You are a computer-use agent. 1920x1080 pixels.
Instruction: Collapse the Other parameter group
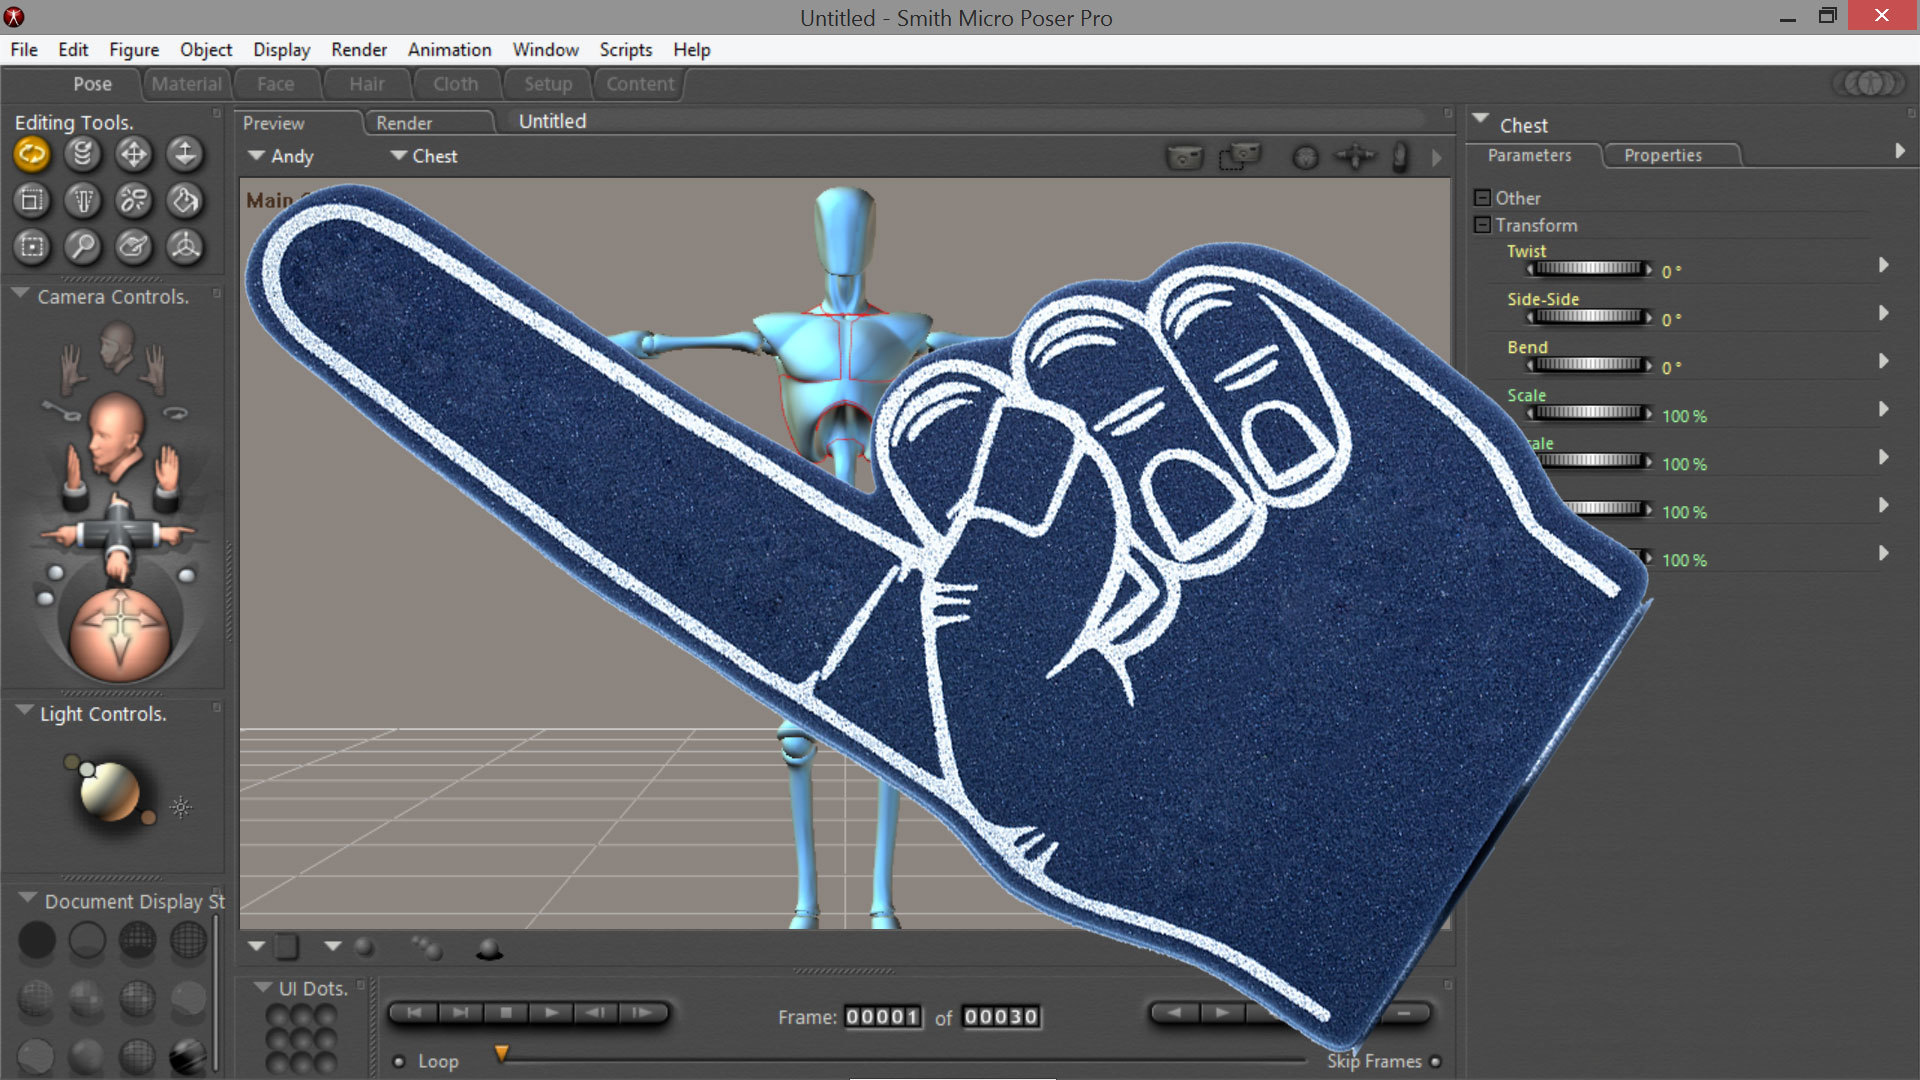pyautogui.click(x=1483, y=198)
